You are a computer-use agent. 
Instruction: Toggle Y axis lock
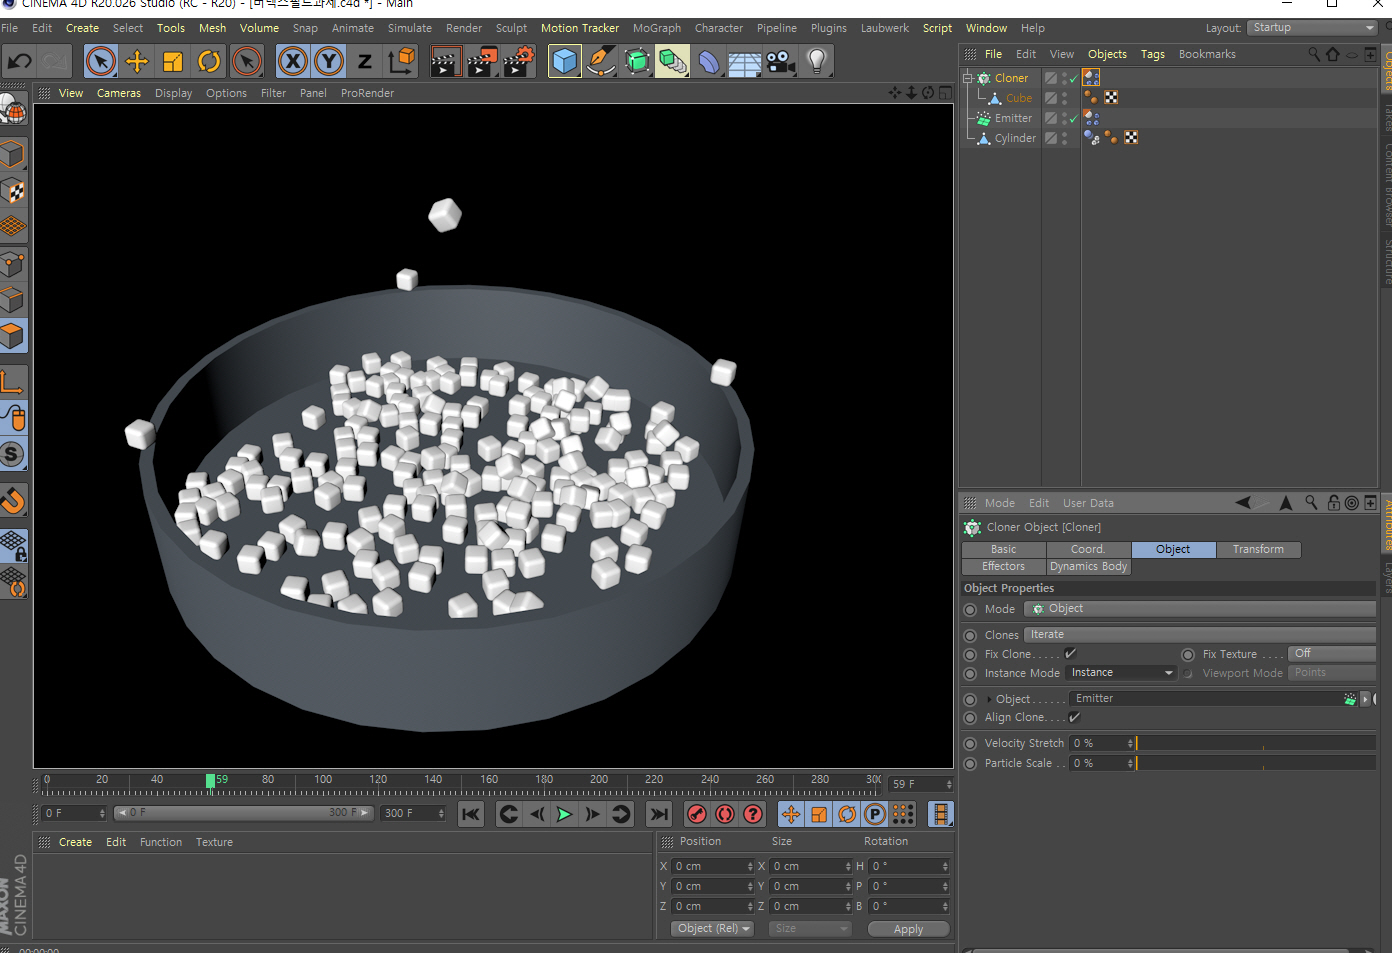pyautogui.click(x=329, y=62)
